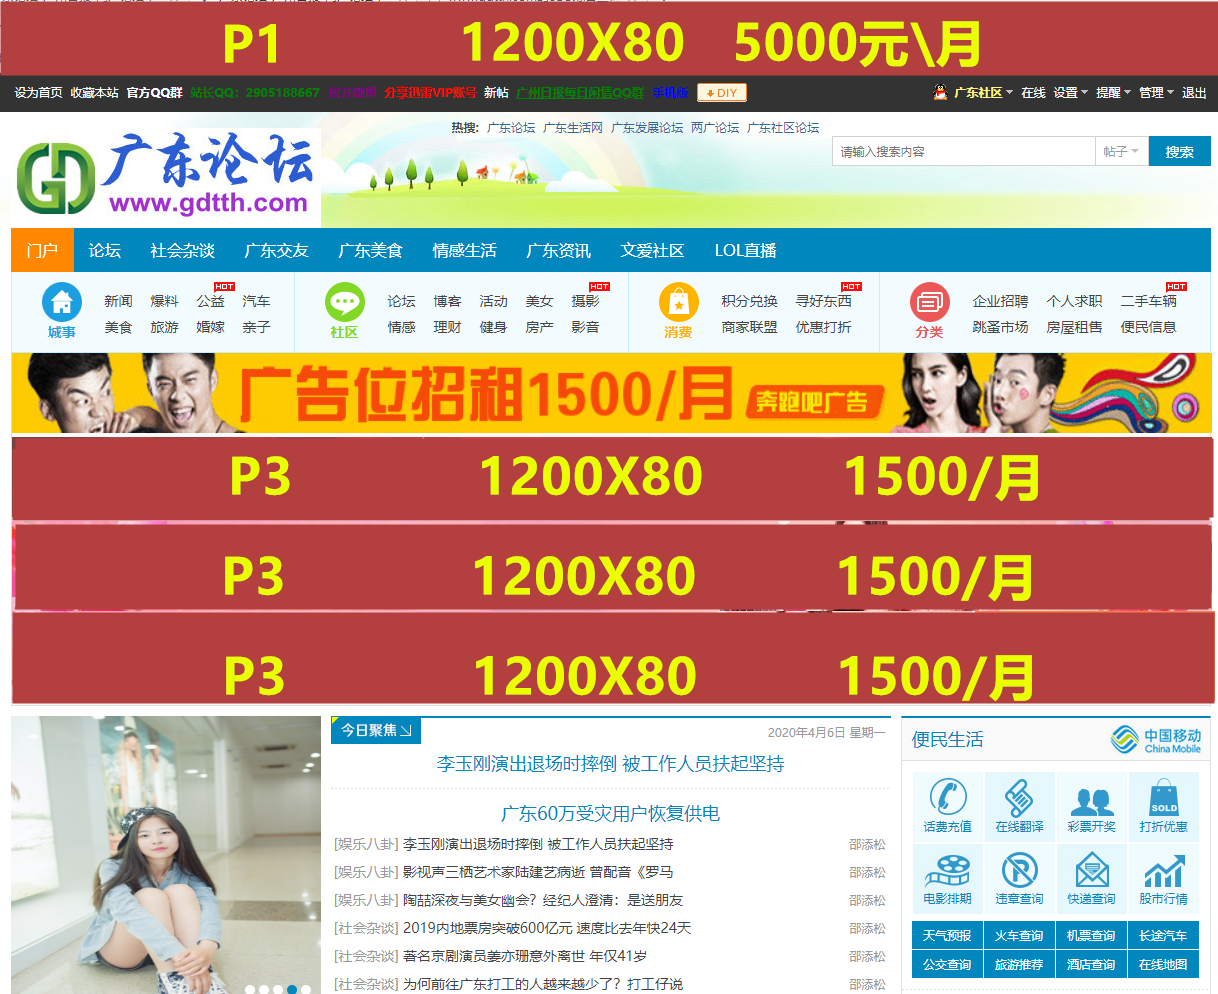Select the 情感生活 navigation tab
This screenshot has width=1218, height=994.
point(465,250)
